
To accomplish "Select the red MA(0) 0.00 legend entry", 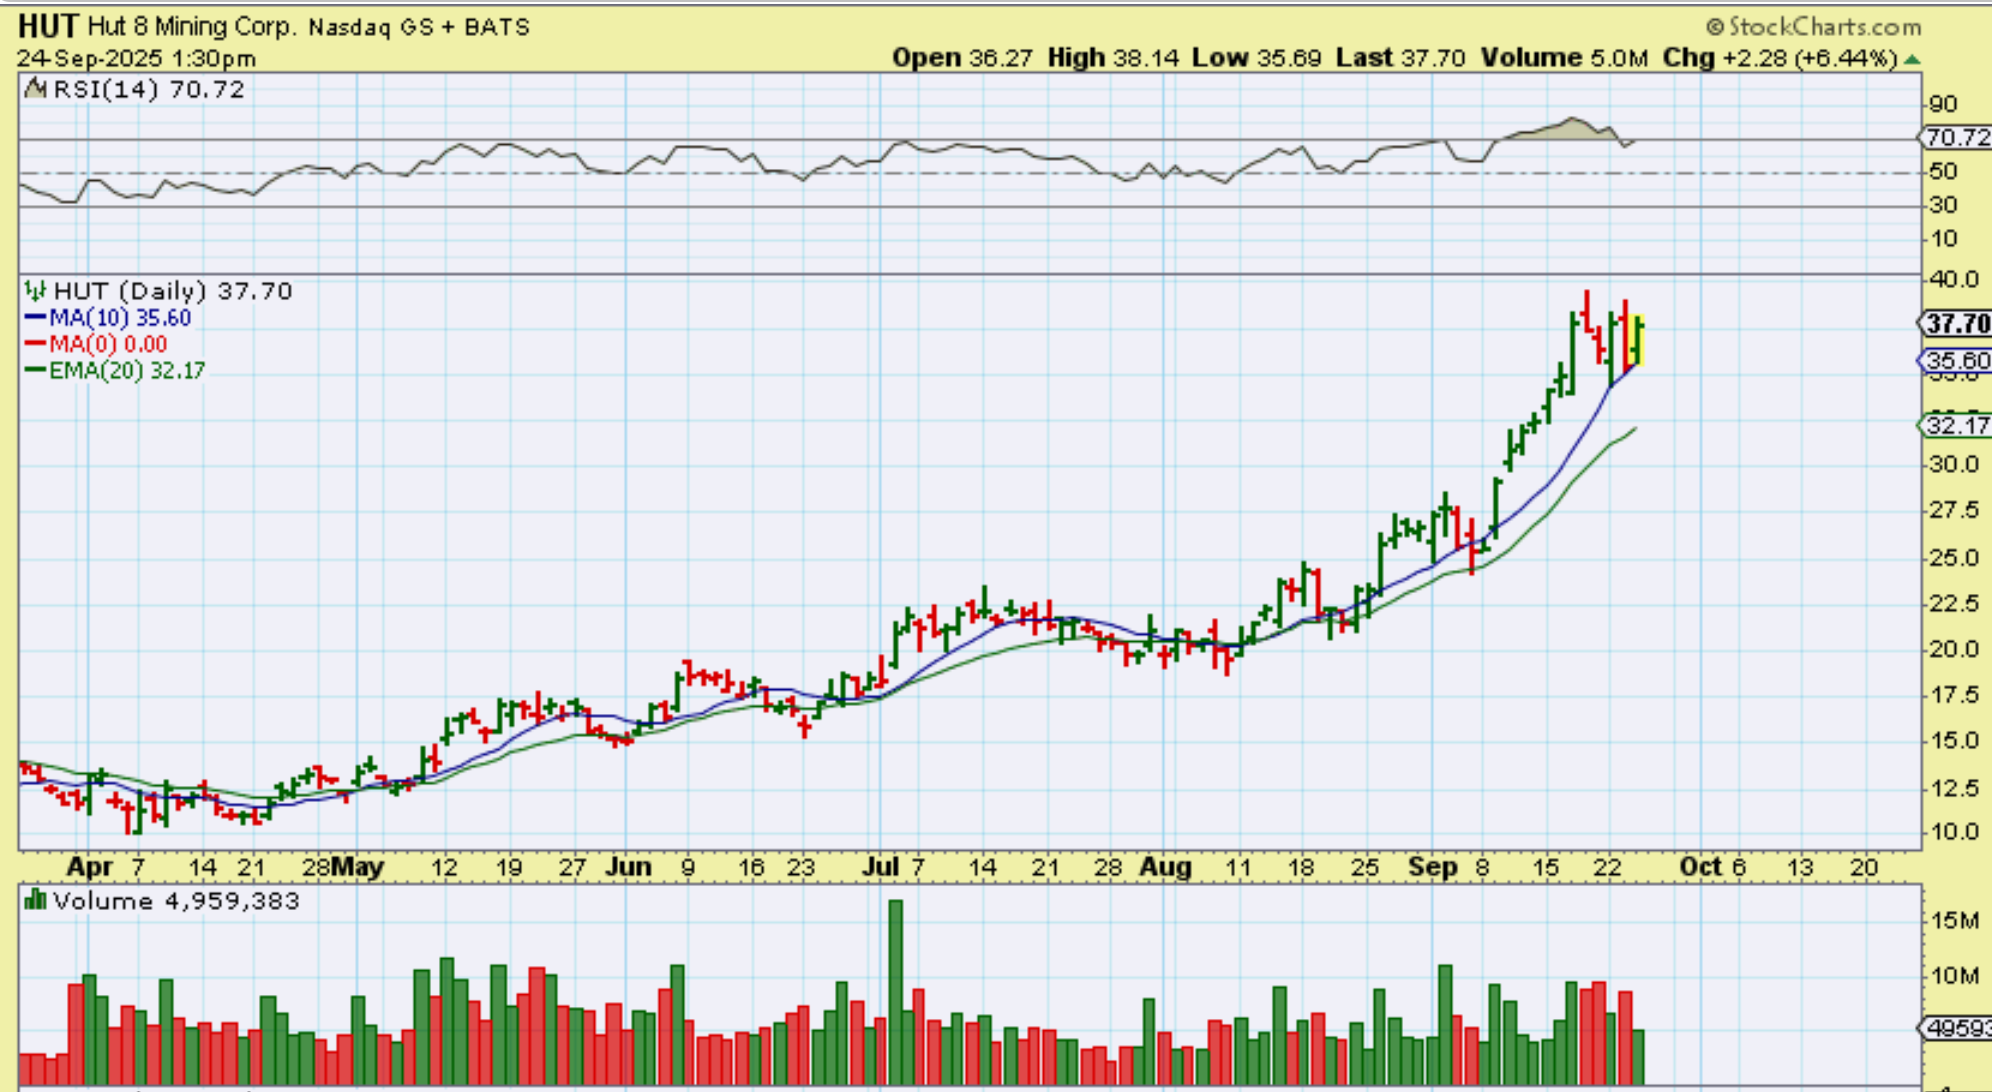I will coord(96,344).
